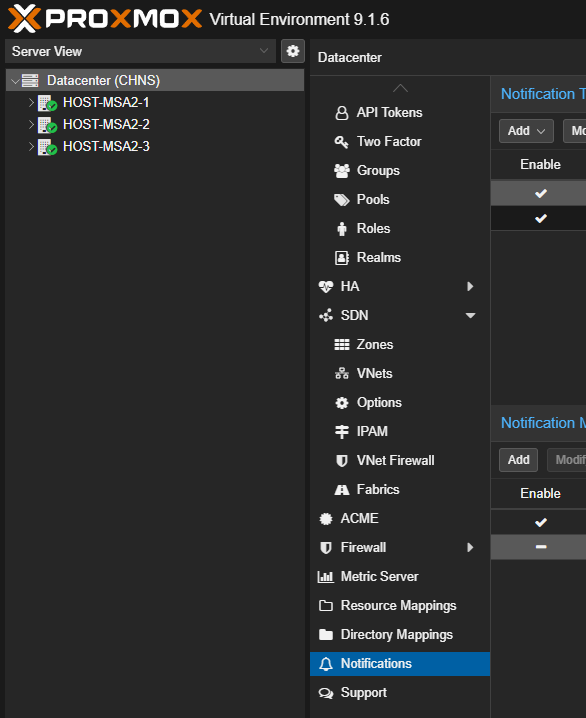Open the tree settings gear button
586x718 pixels.
293,51
